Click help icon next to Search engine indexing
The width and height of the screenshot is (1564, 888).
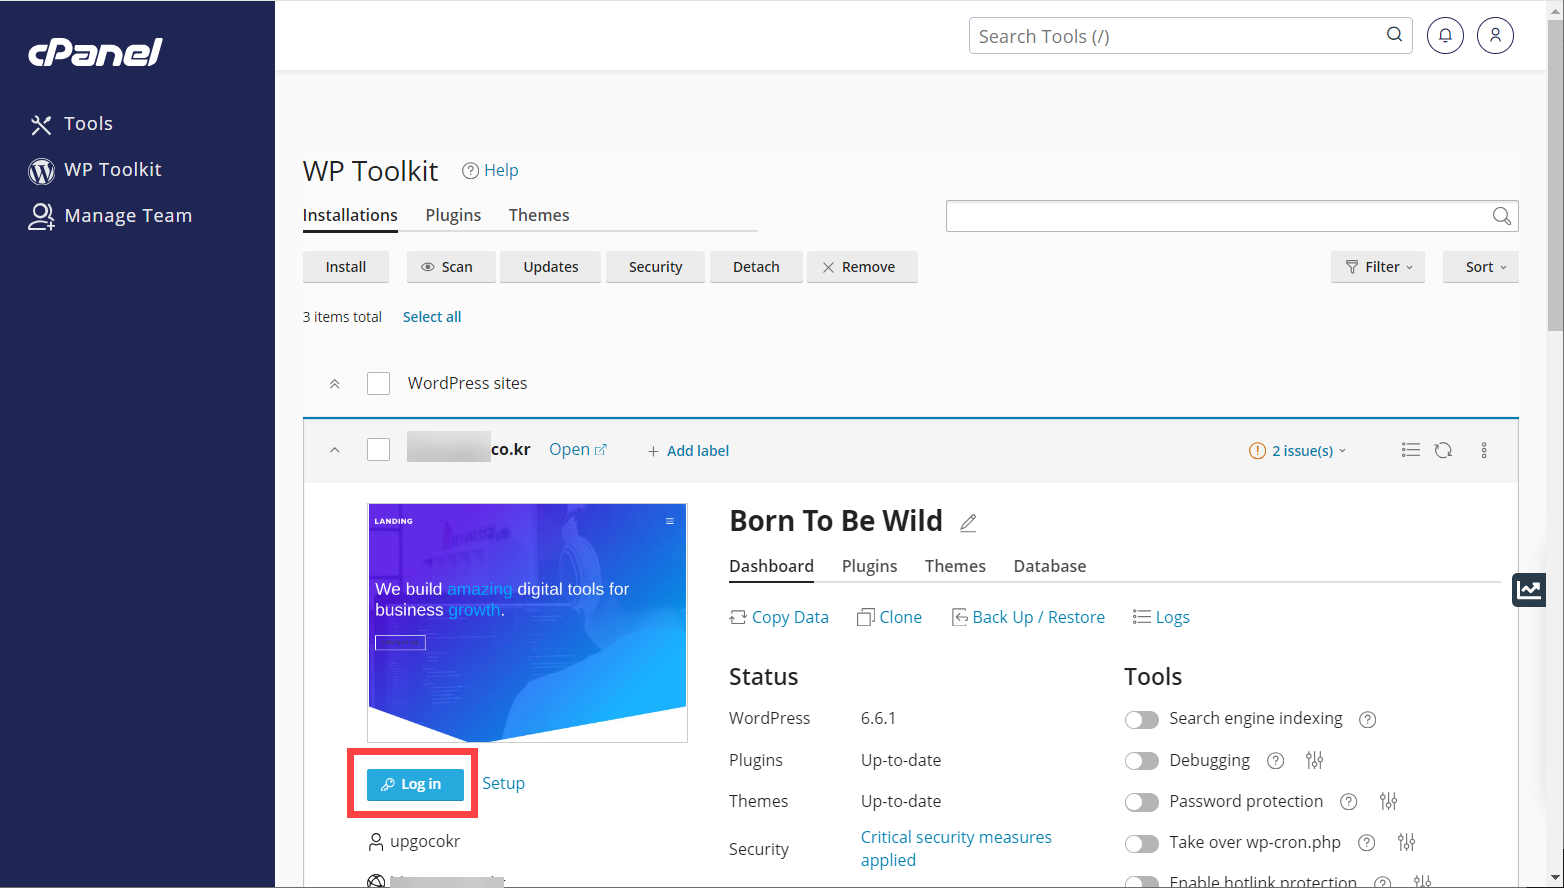(x=1368, y=720)
